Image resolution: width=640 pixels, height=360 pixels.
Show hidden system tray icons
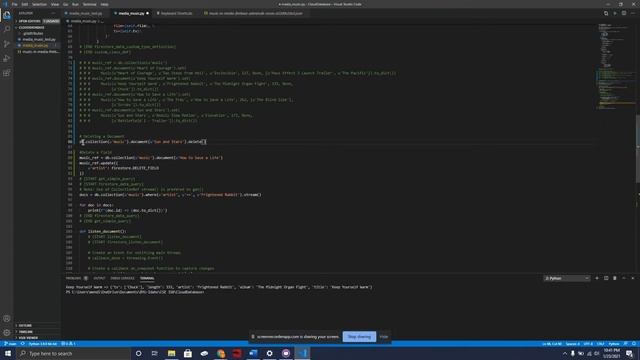(x=565, y=353)
